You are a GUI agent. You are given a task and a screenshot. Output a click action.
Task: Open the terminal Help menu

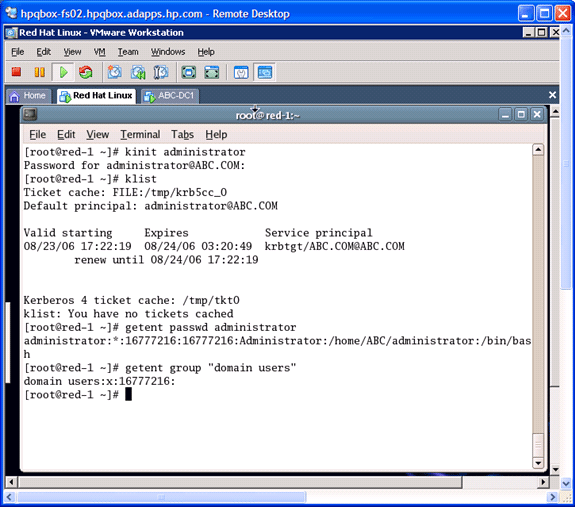[x=216, y=135]
